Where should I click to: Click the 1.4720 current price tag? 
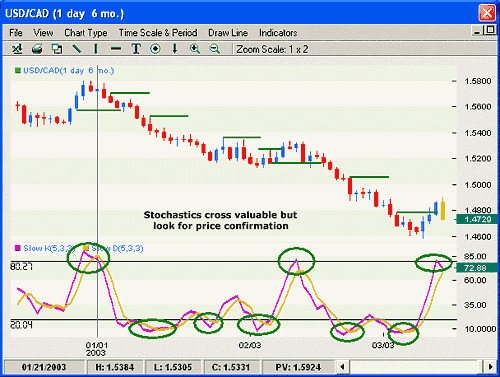(x=477, y=219)
